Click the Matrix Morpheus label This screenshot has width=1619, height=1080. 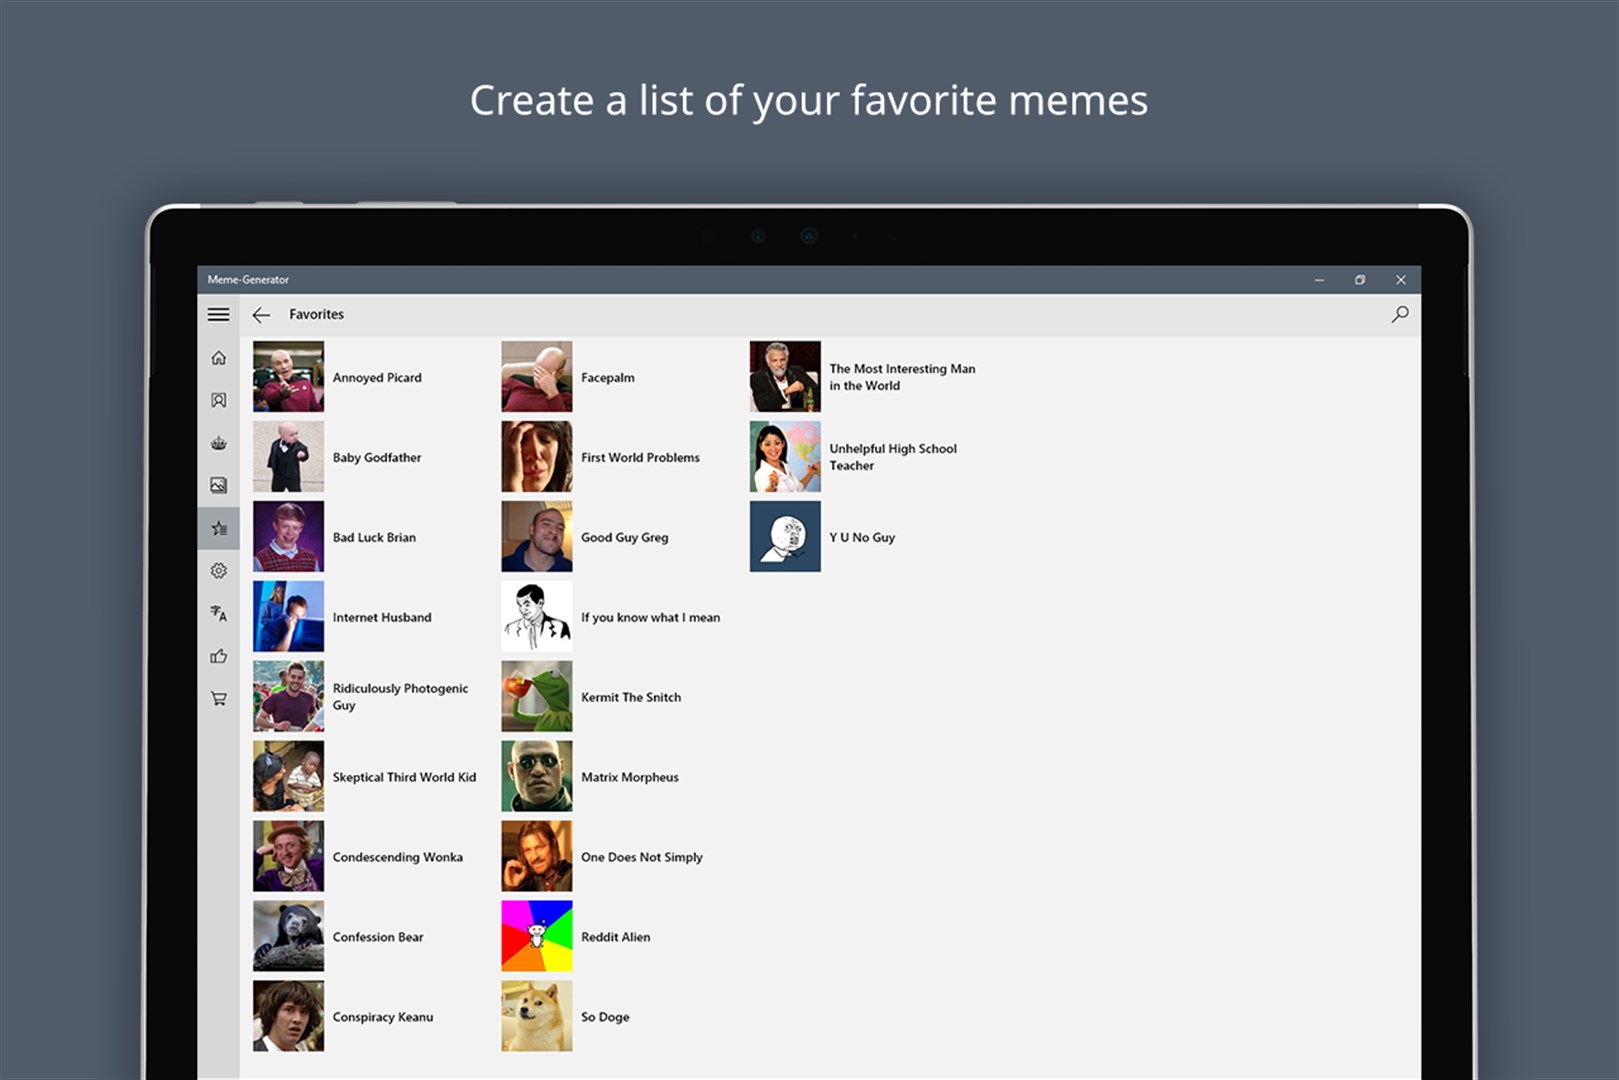point(629,777)
